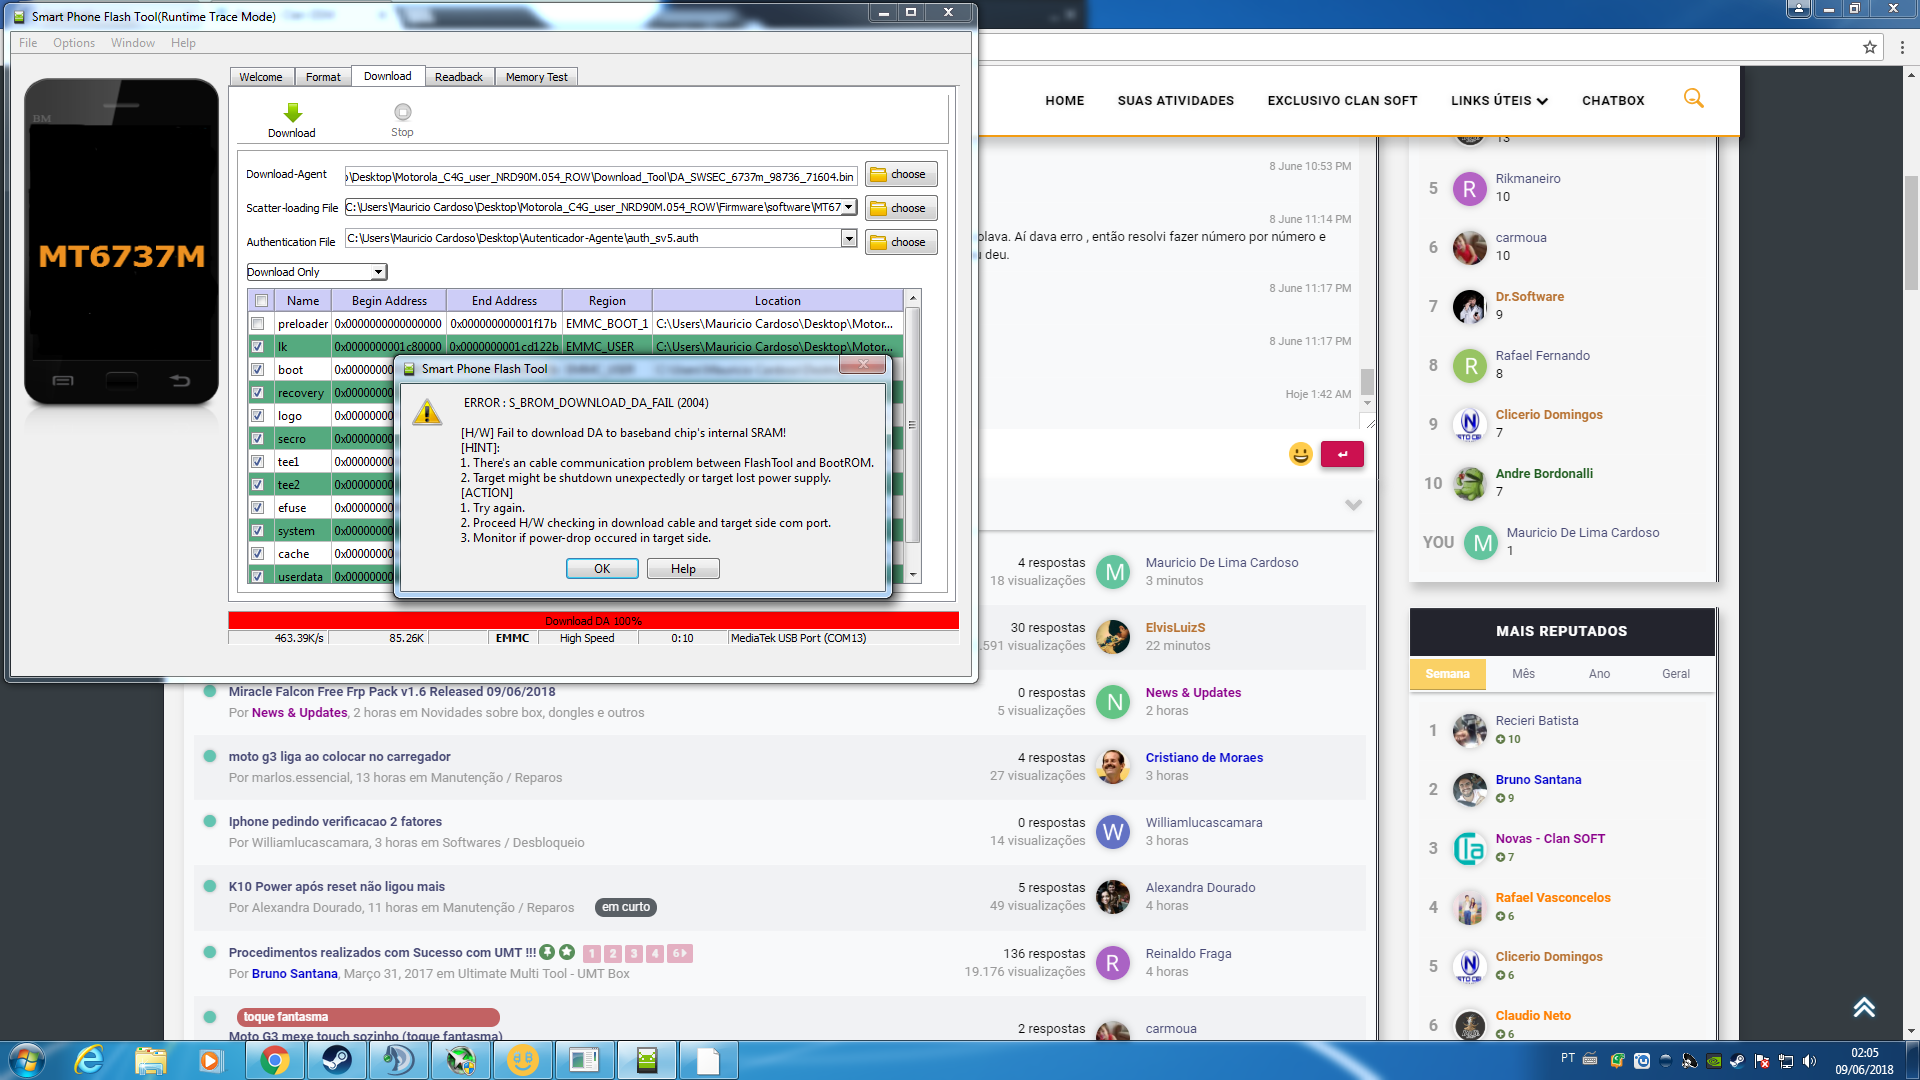Open the File menu

click(x=28, y=43)
